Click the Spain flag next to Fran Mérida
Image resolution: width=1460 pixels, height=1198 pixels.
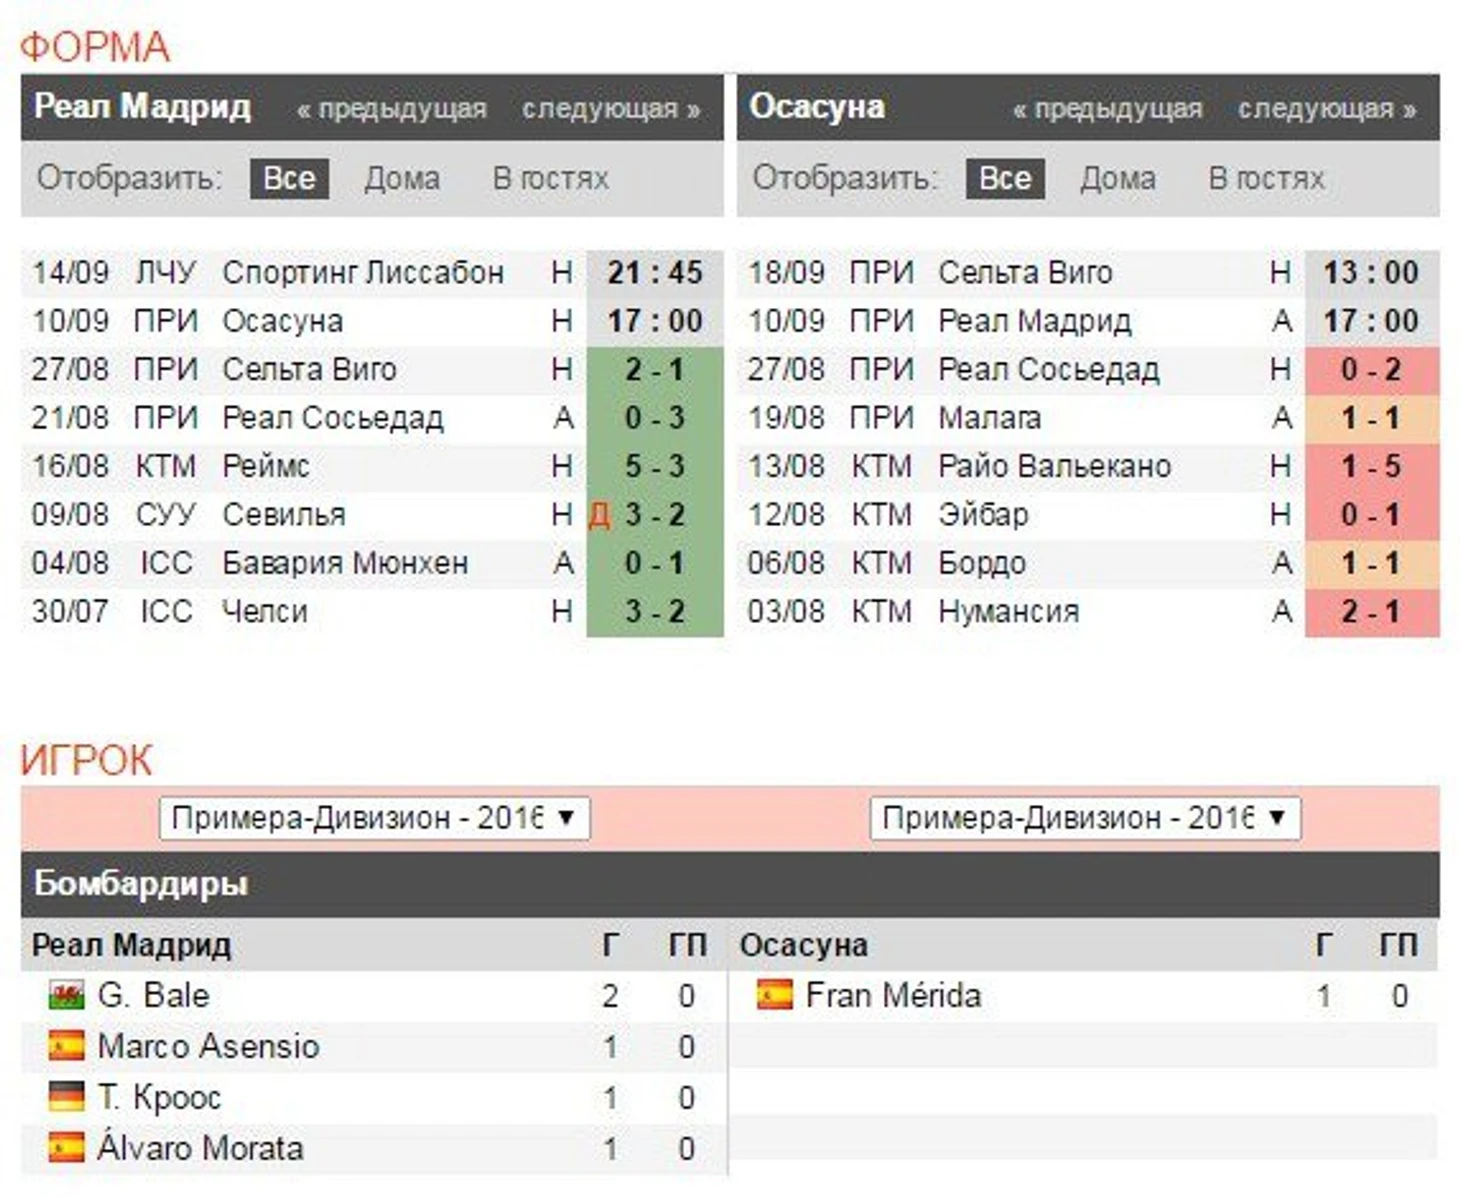[x=774, y=995]
